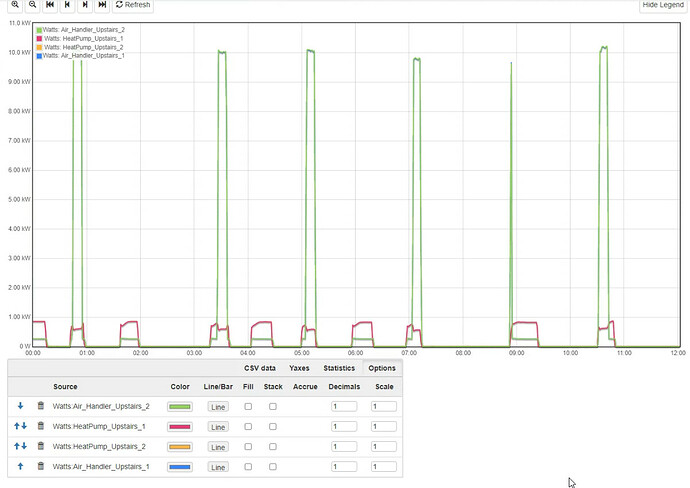
Task: Jump to earliest data with rewind icon
Action: coord(50,4)
